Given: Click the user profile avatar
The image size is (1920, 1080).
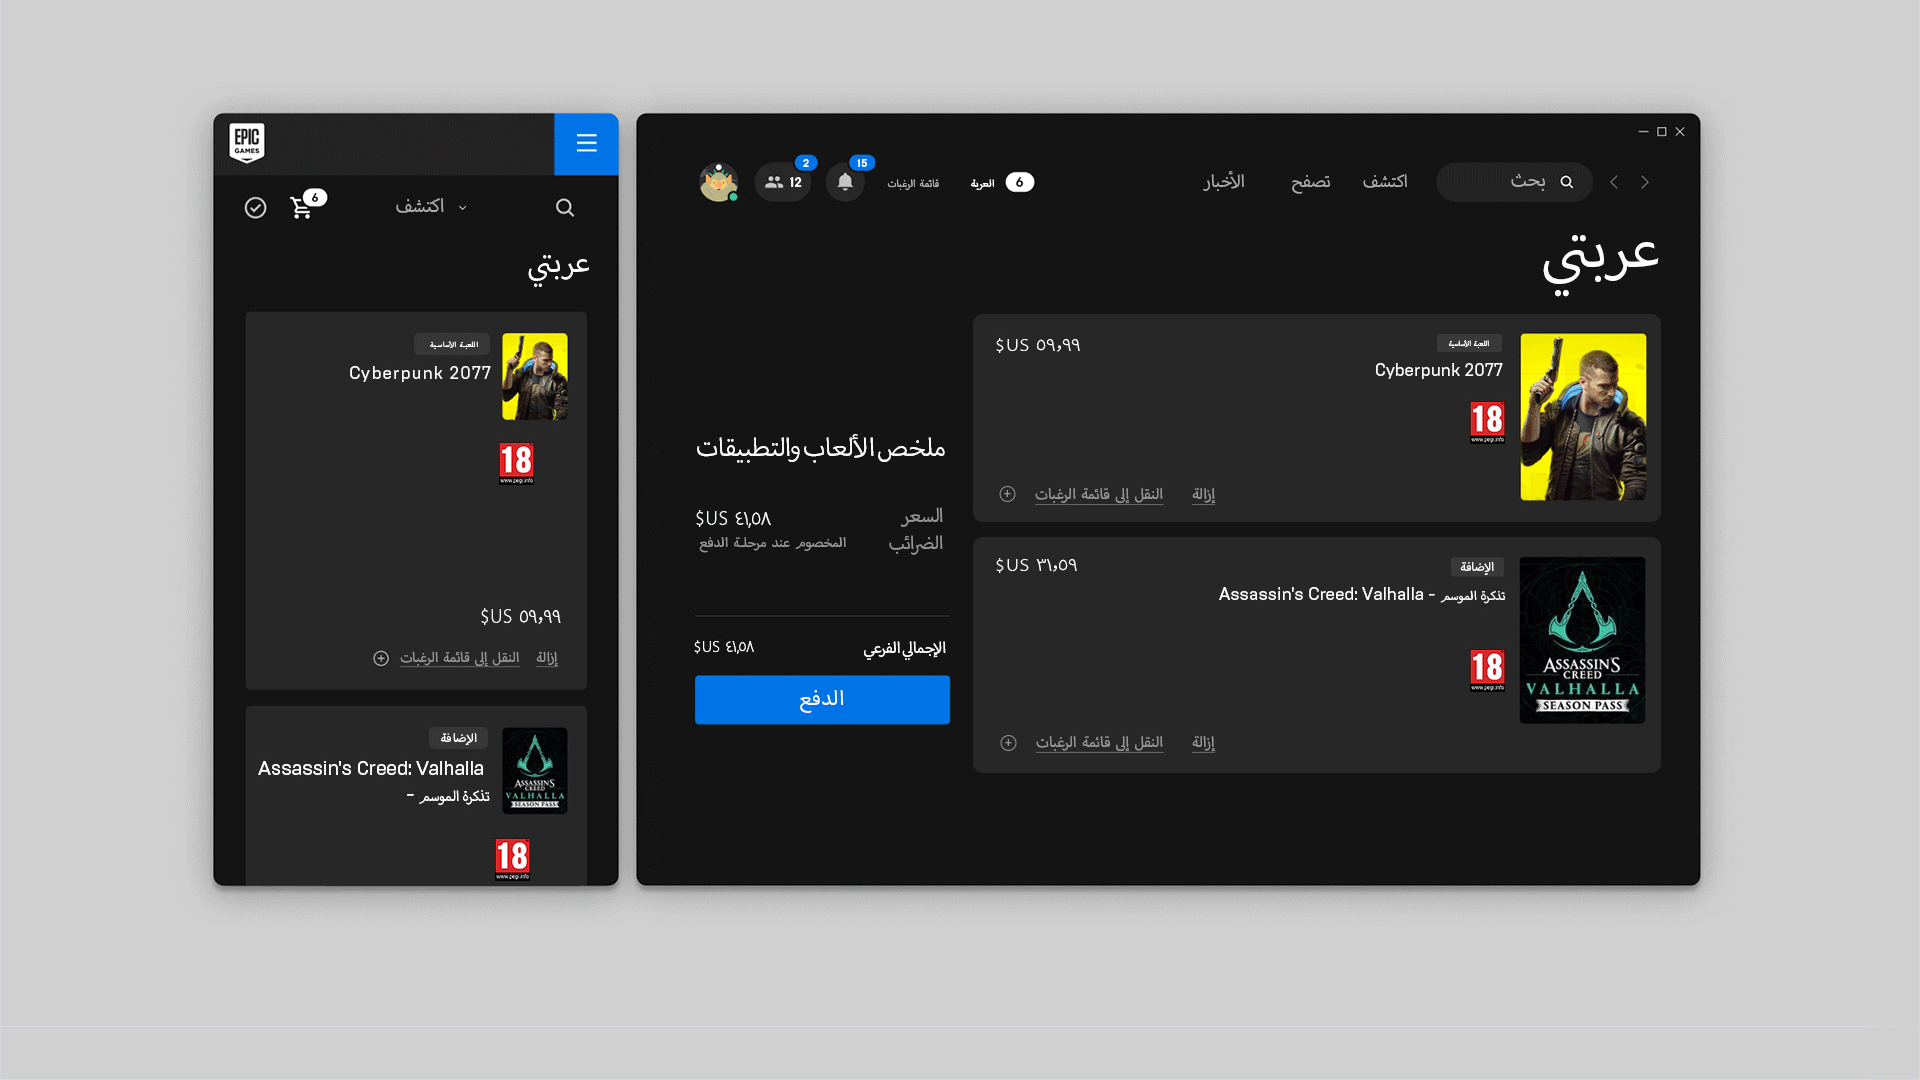Looking at the screenshot, I should pos(718,182).
